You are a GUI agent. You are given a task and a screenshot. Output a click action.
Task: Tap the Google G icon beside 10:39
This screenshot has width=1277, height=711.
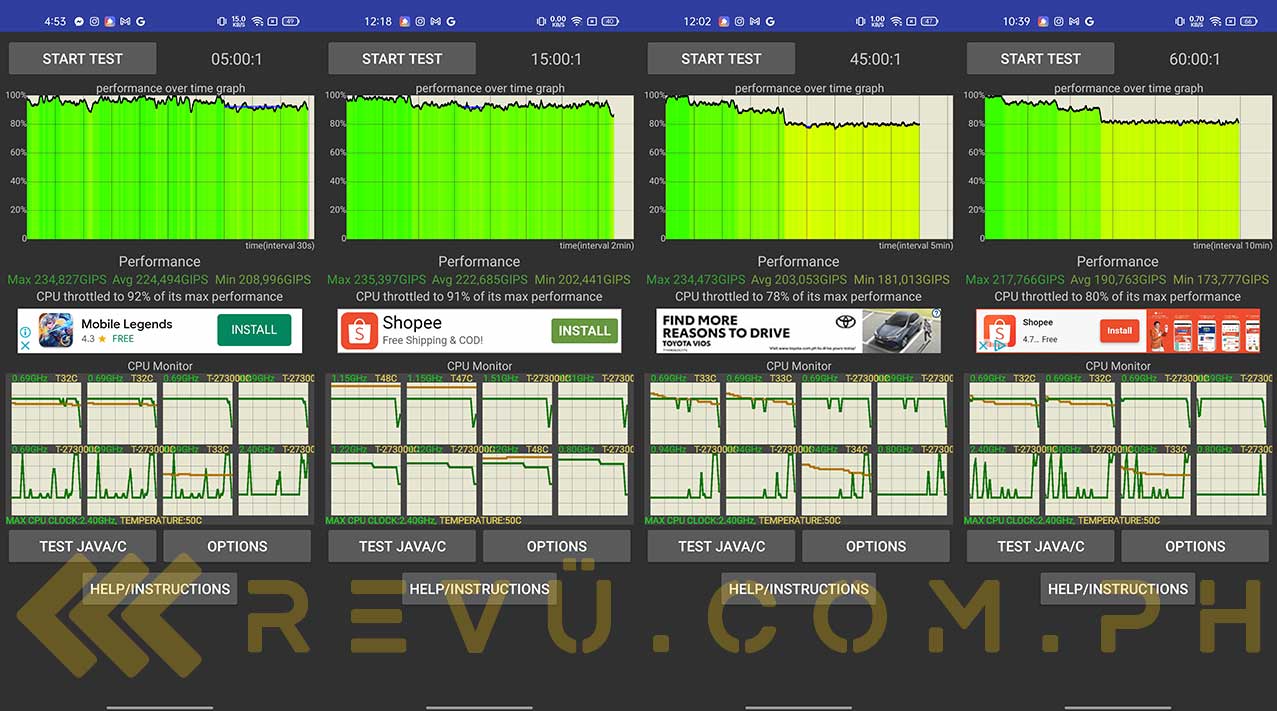pos(1091,21)
